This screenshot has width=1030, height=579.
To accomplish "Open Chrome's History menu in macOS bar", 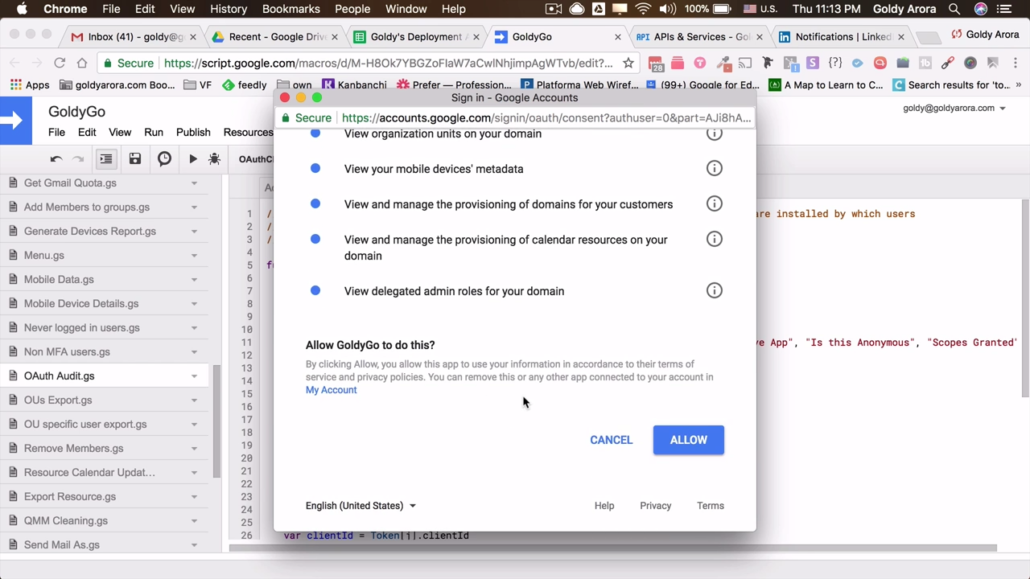I will [x=229, y=9].
